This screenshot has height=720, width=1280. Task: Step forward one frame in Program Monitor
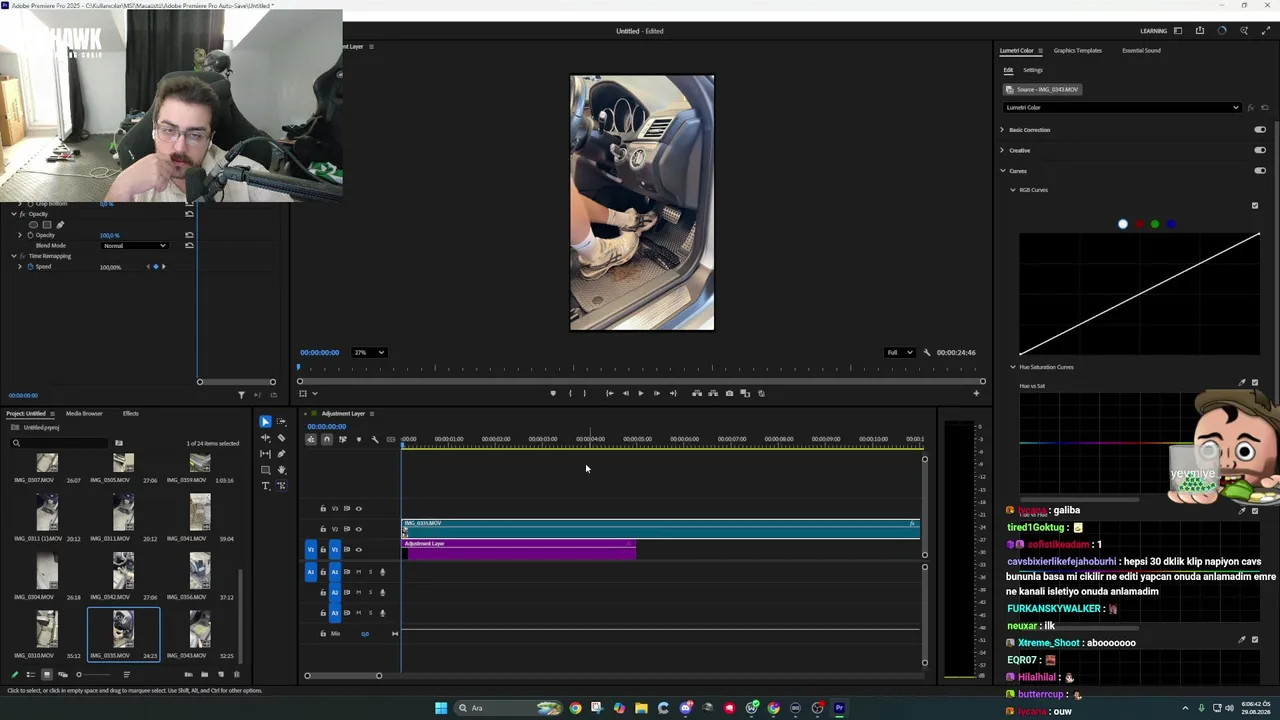[656, 393]
